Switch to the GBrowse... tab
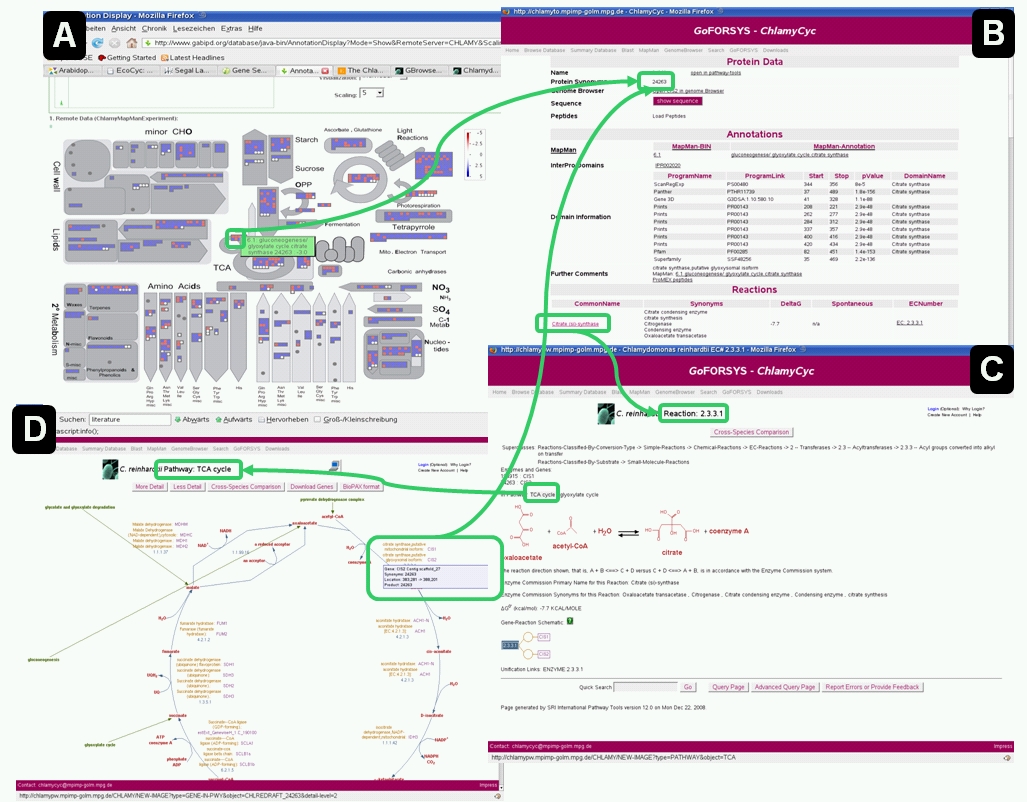The height and width of the screenshot is (802, 1027). 418,71
